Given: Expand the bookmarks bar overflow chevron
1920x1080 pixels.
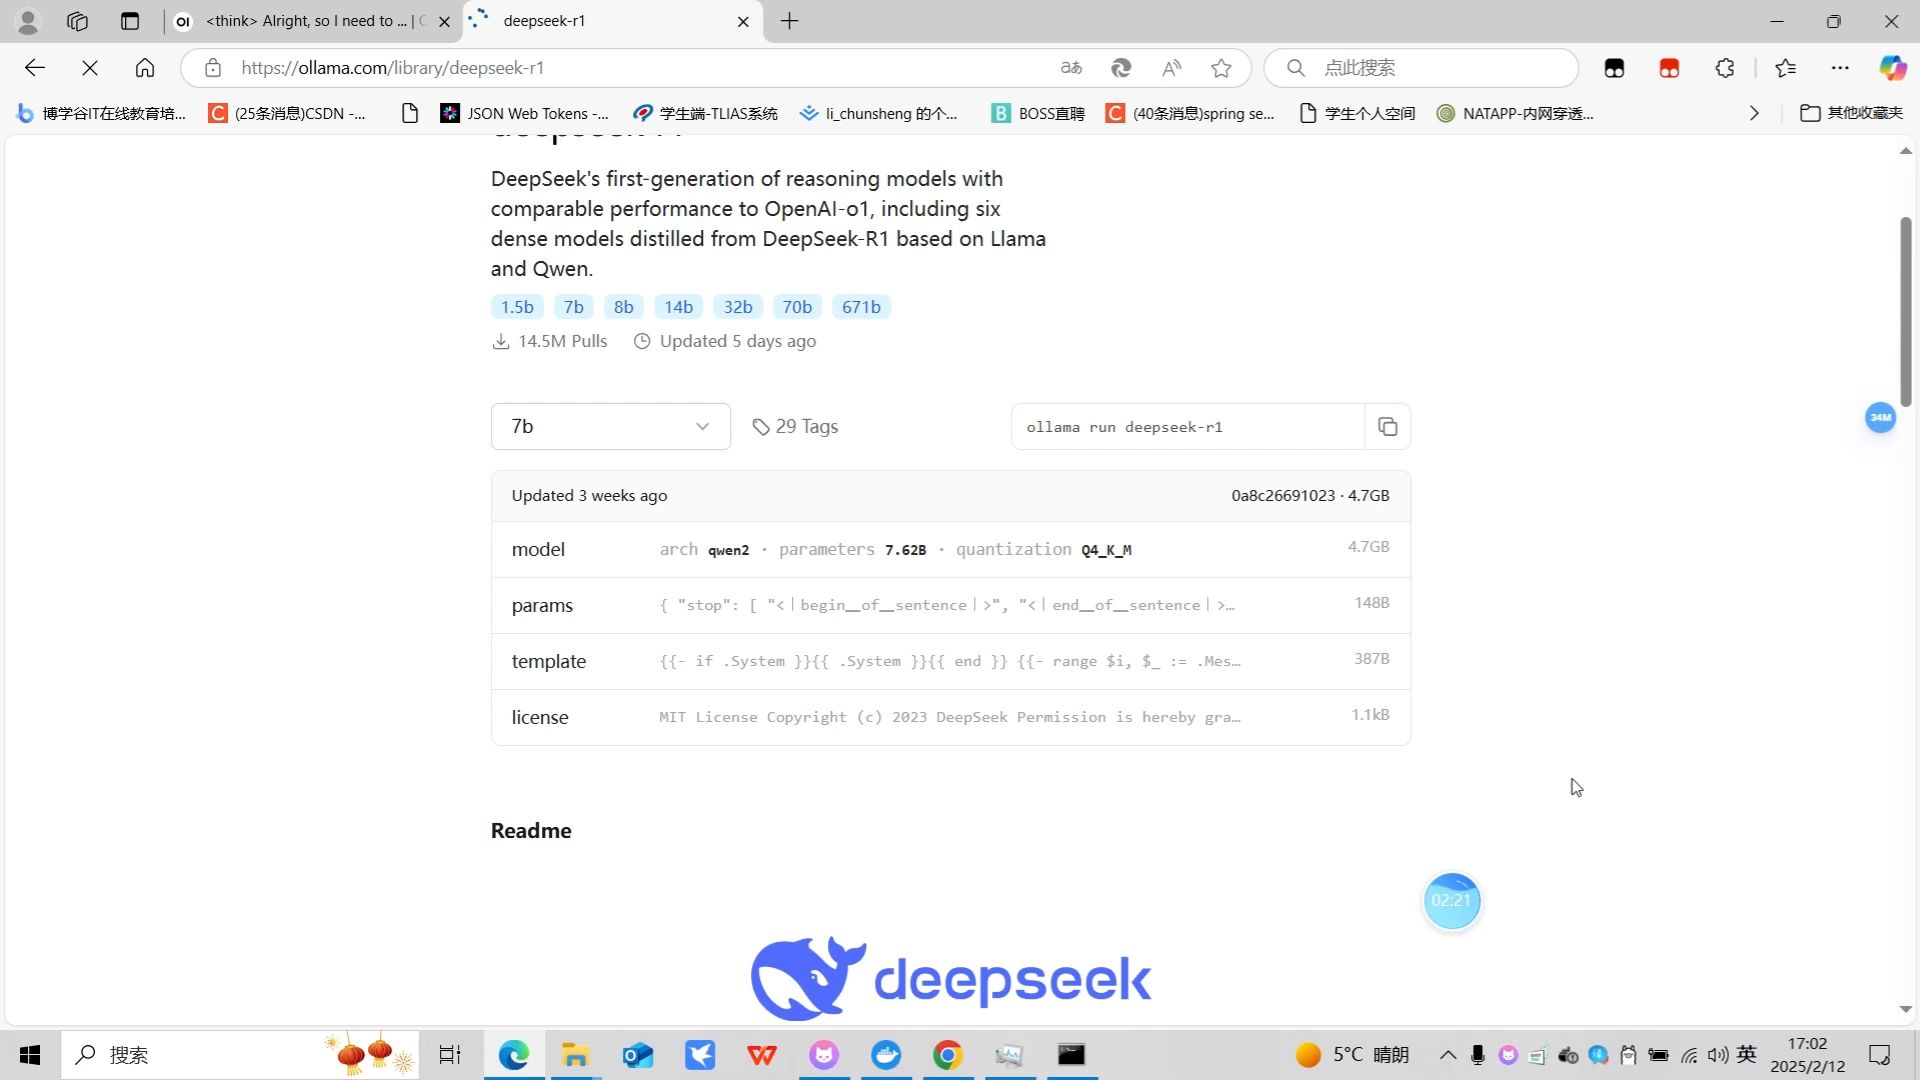Looking at the screenshot, I should pos(1753,113).
